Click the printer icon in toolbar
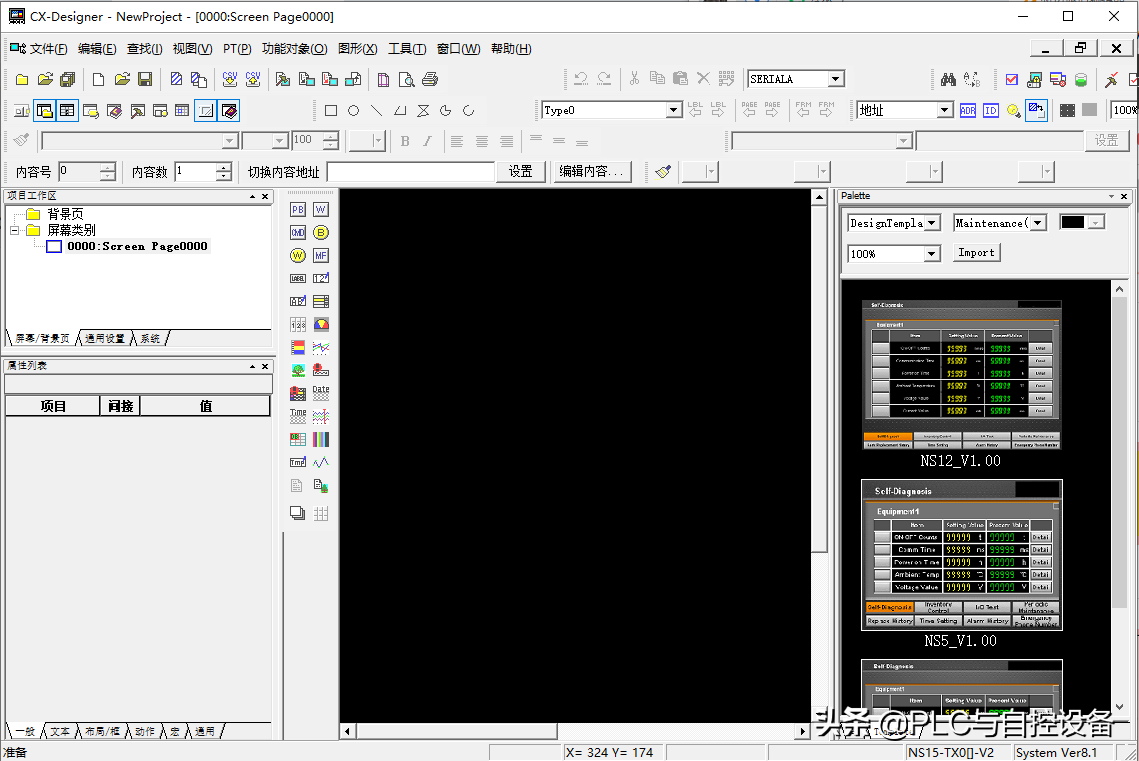1139x761 pixels. point(430,80)
